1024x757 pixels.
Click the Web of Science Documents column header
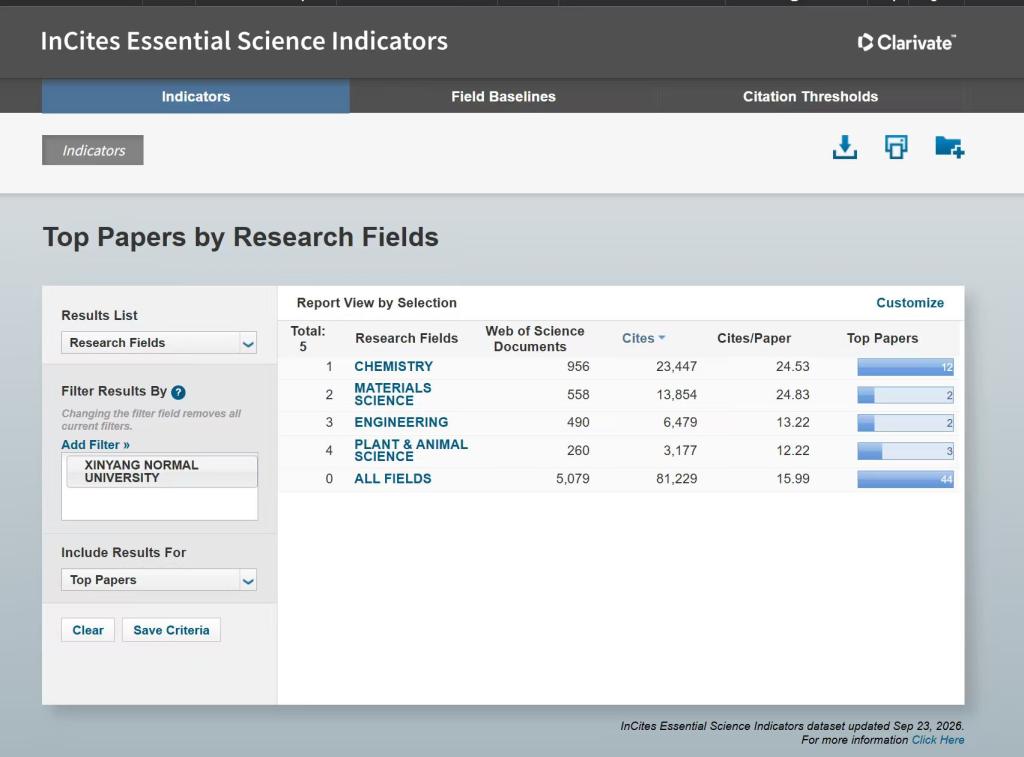point(534,339)
